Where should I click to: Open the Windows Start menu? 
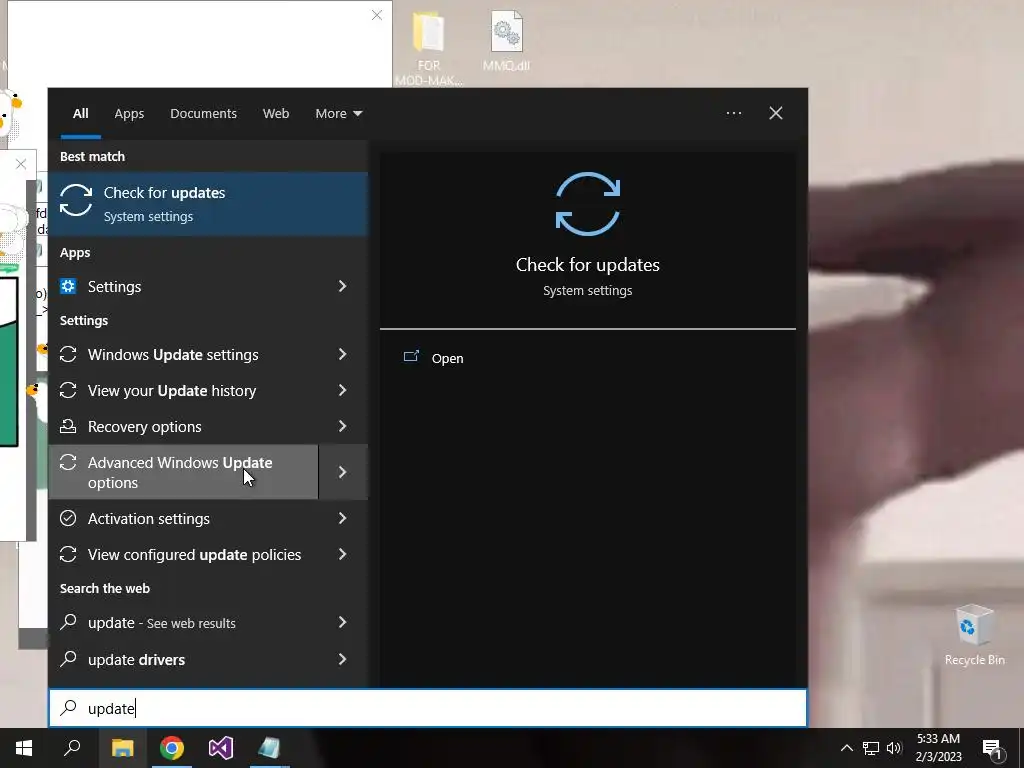(x=24, y=748)
